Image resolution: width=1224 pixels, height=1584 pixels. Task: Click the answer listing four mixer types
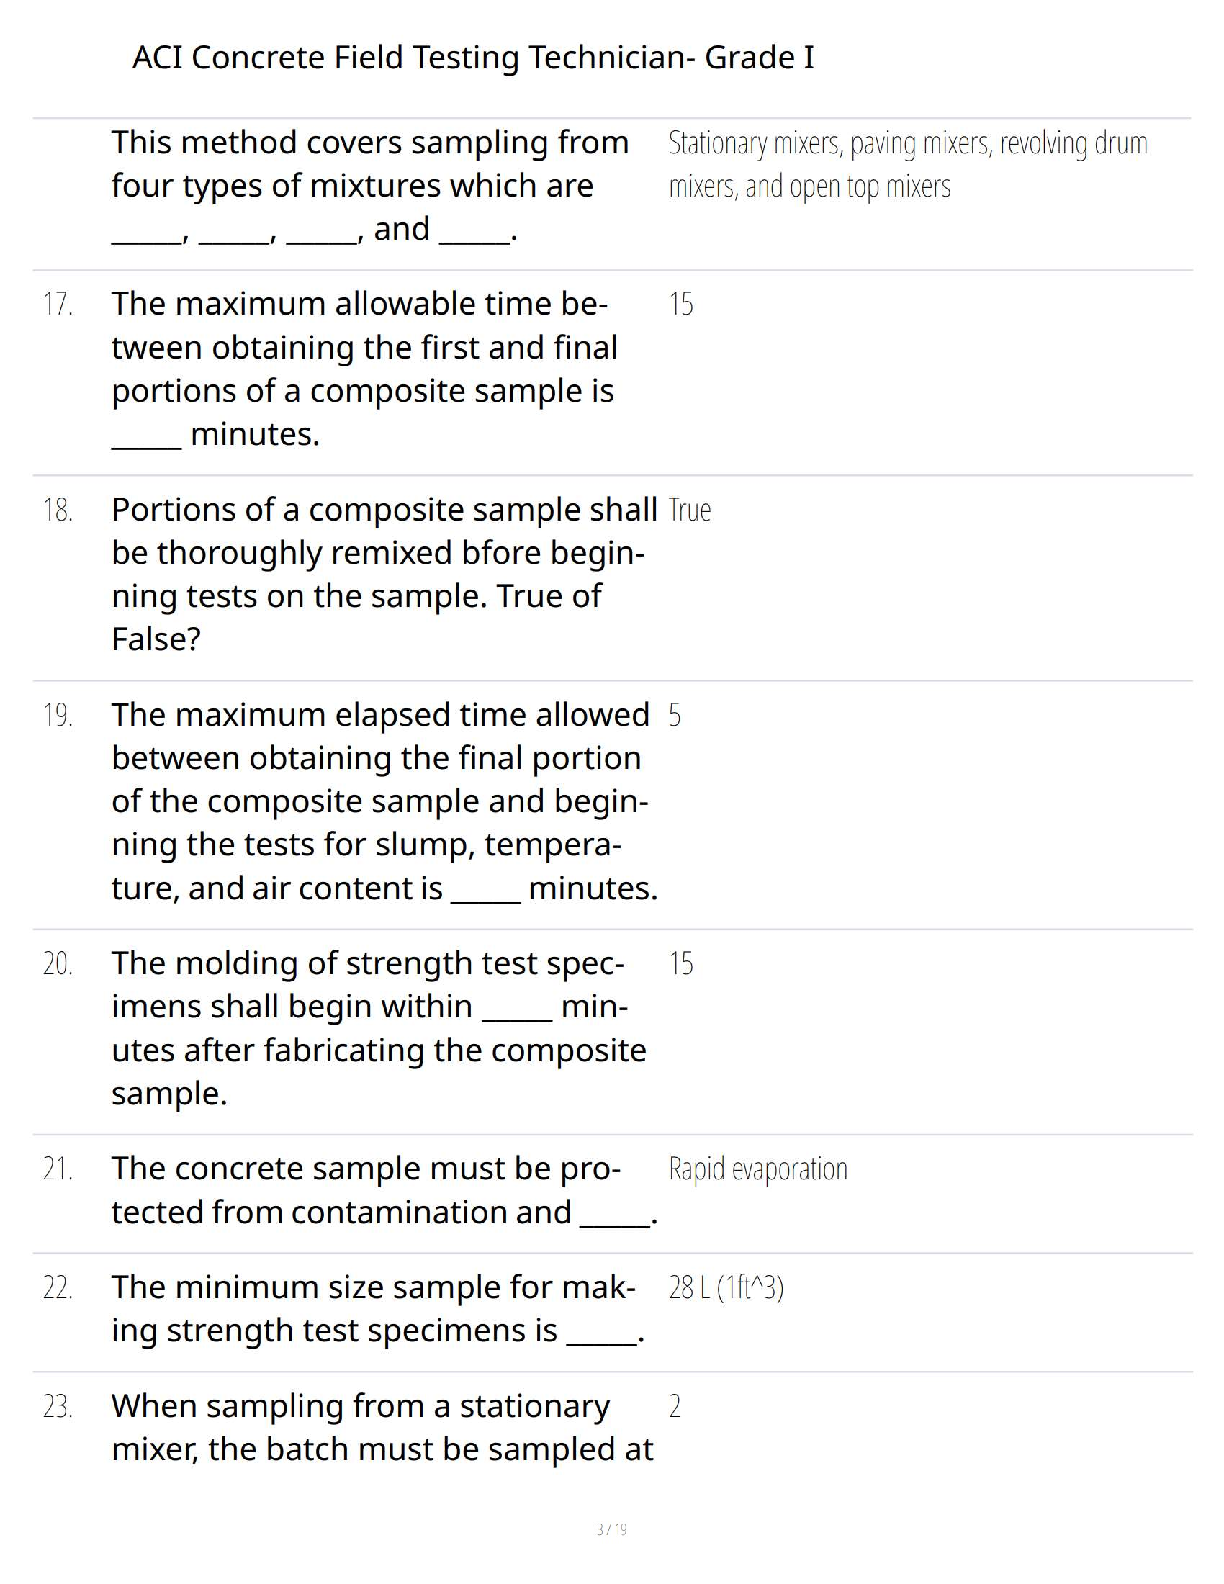click(x=907, y=165)
